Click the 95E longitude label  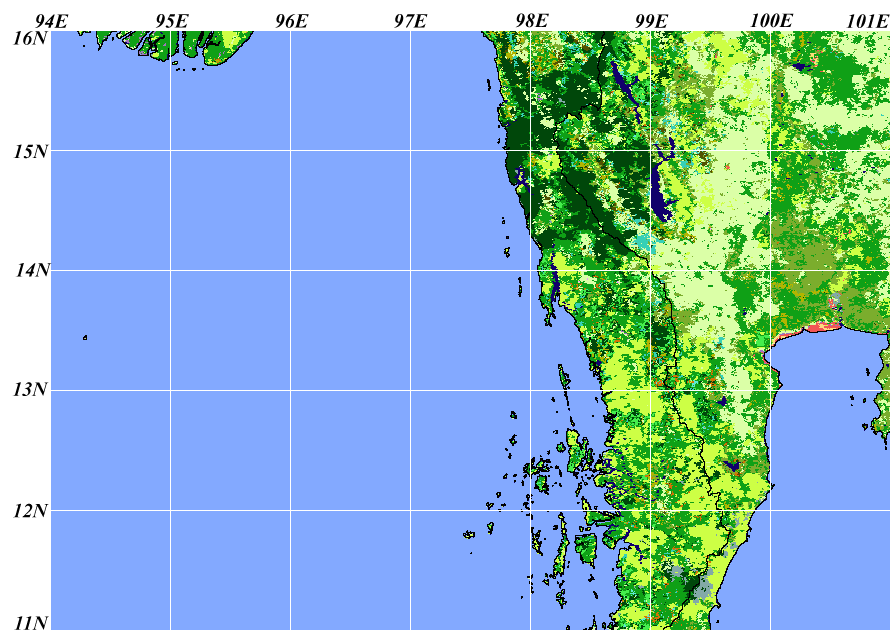(x=171, y=22)
